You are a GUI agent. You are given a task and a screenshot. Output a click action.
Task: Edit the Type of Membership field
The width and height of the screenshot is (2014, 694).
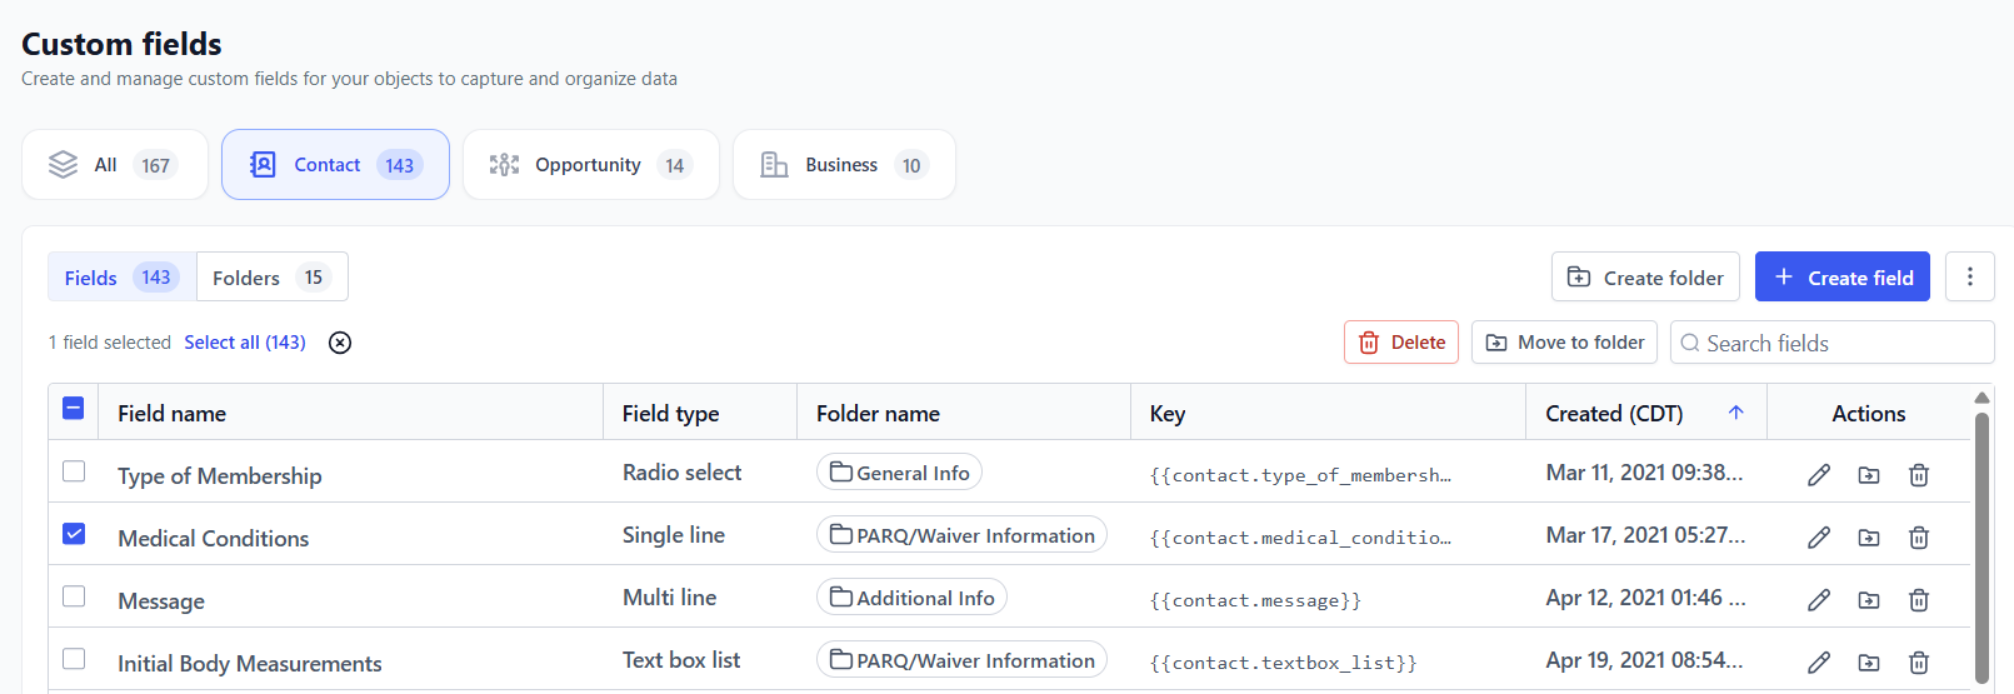point(1819,475)
